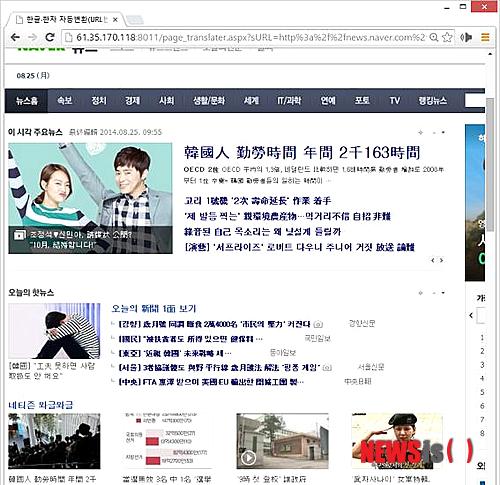The height and width of the screenshot is (485, 500).
Task: Show previous headlines with left arrow
Action: point(433,260)
